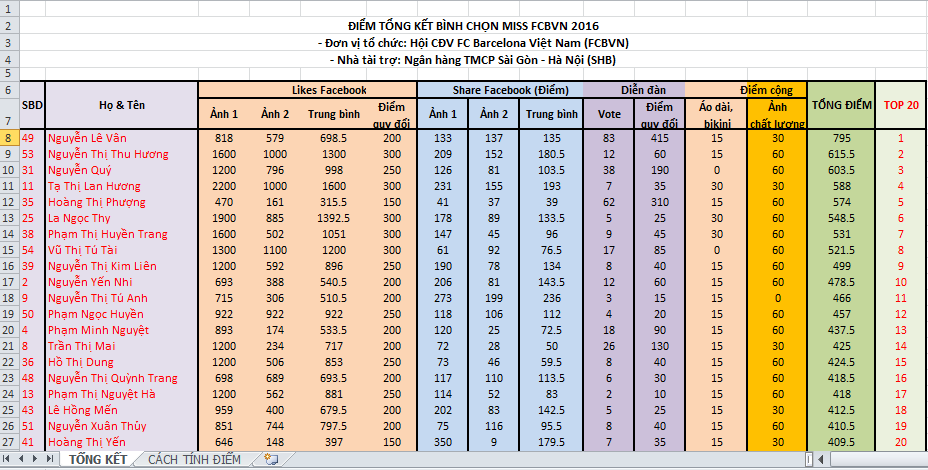Screen dimensions: 928x470
Task: Select the Share Facebook (Điểm) header cell
Action: (x=498, y=90)
